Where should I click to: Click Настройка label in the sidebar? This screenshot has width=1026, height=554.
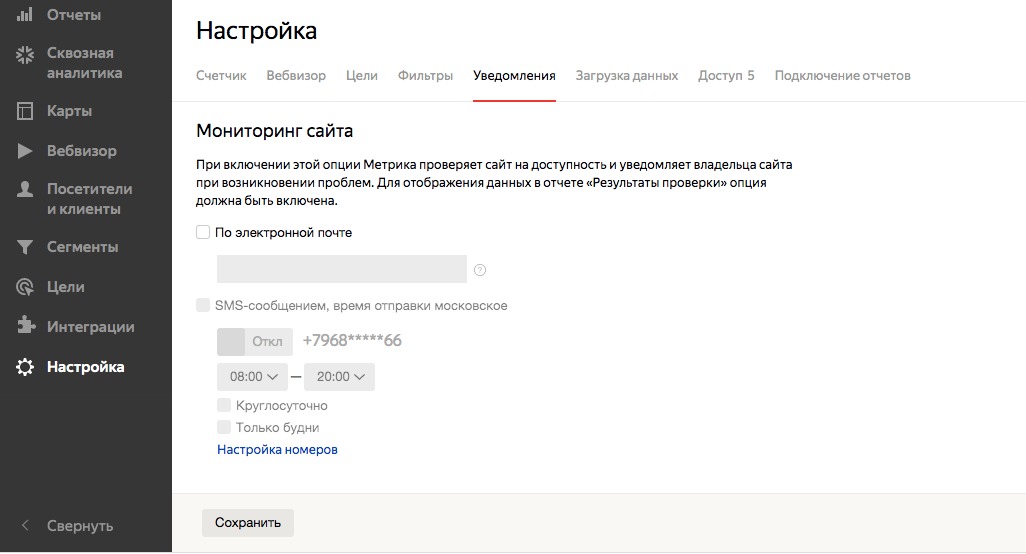86,367
